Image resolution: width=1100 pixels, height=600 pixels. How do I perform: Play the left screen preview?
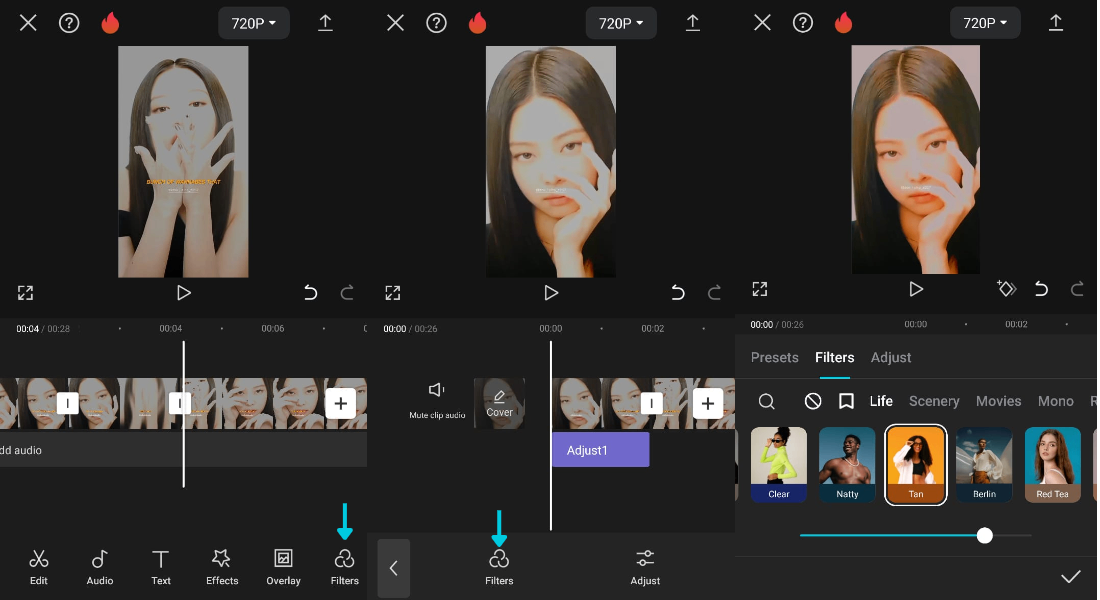pos(184,293)
